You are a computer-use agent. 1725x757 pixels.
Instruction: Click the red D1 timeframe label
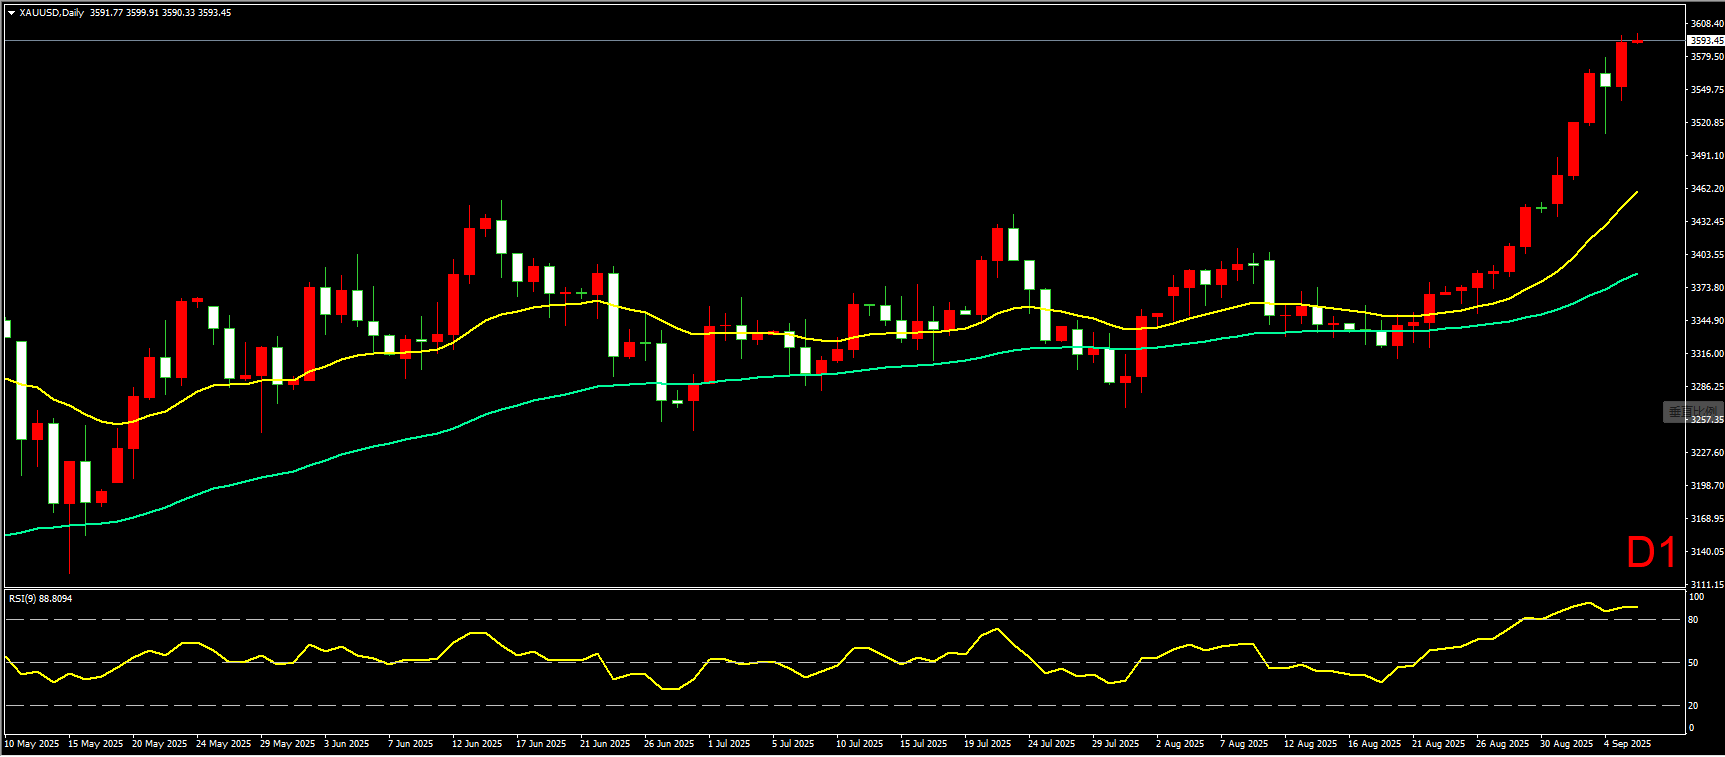pos(1650,553)
